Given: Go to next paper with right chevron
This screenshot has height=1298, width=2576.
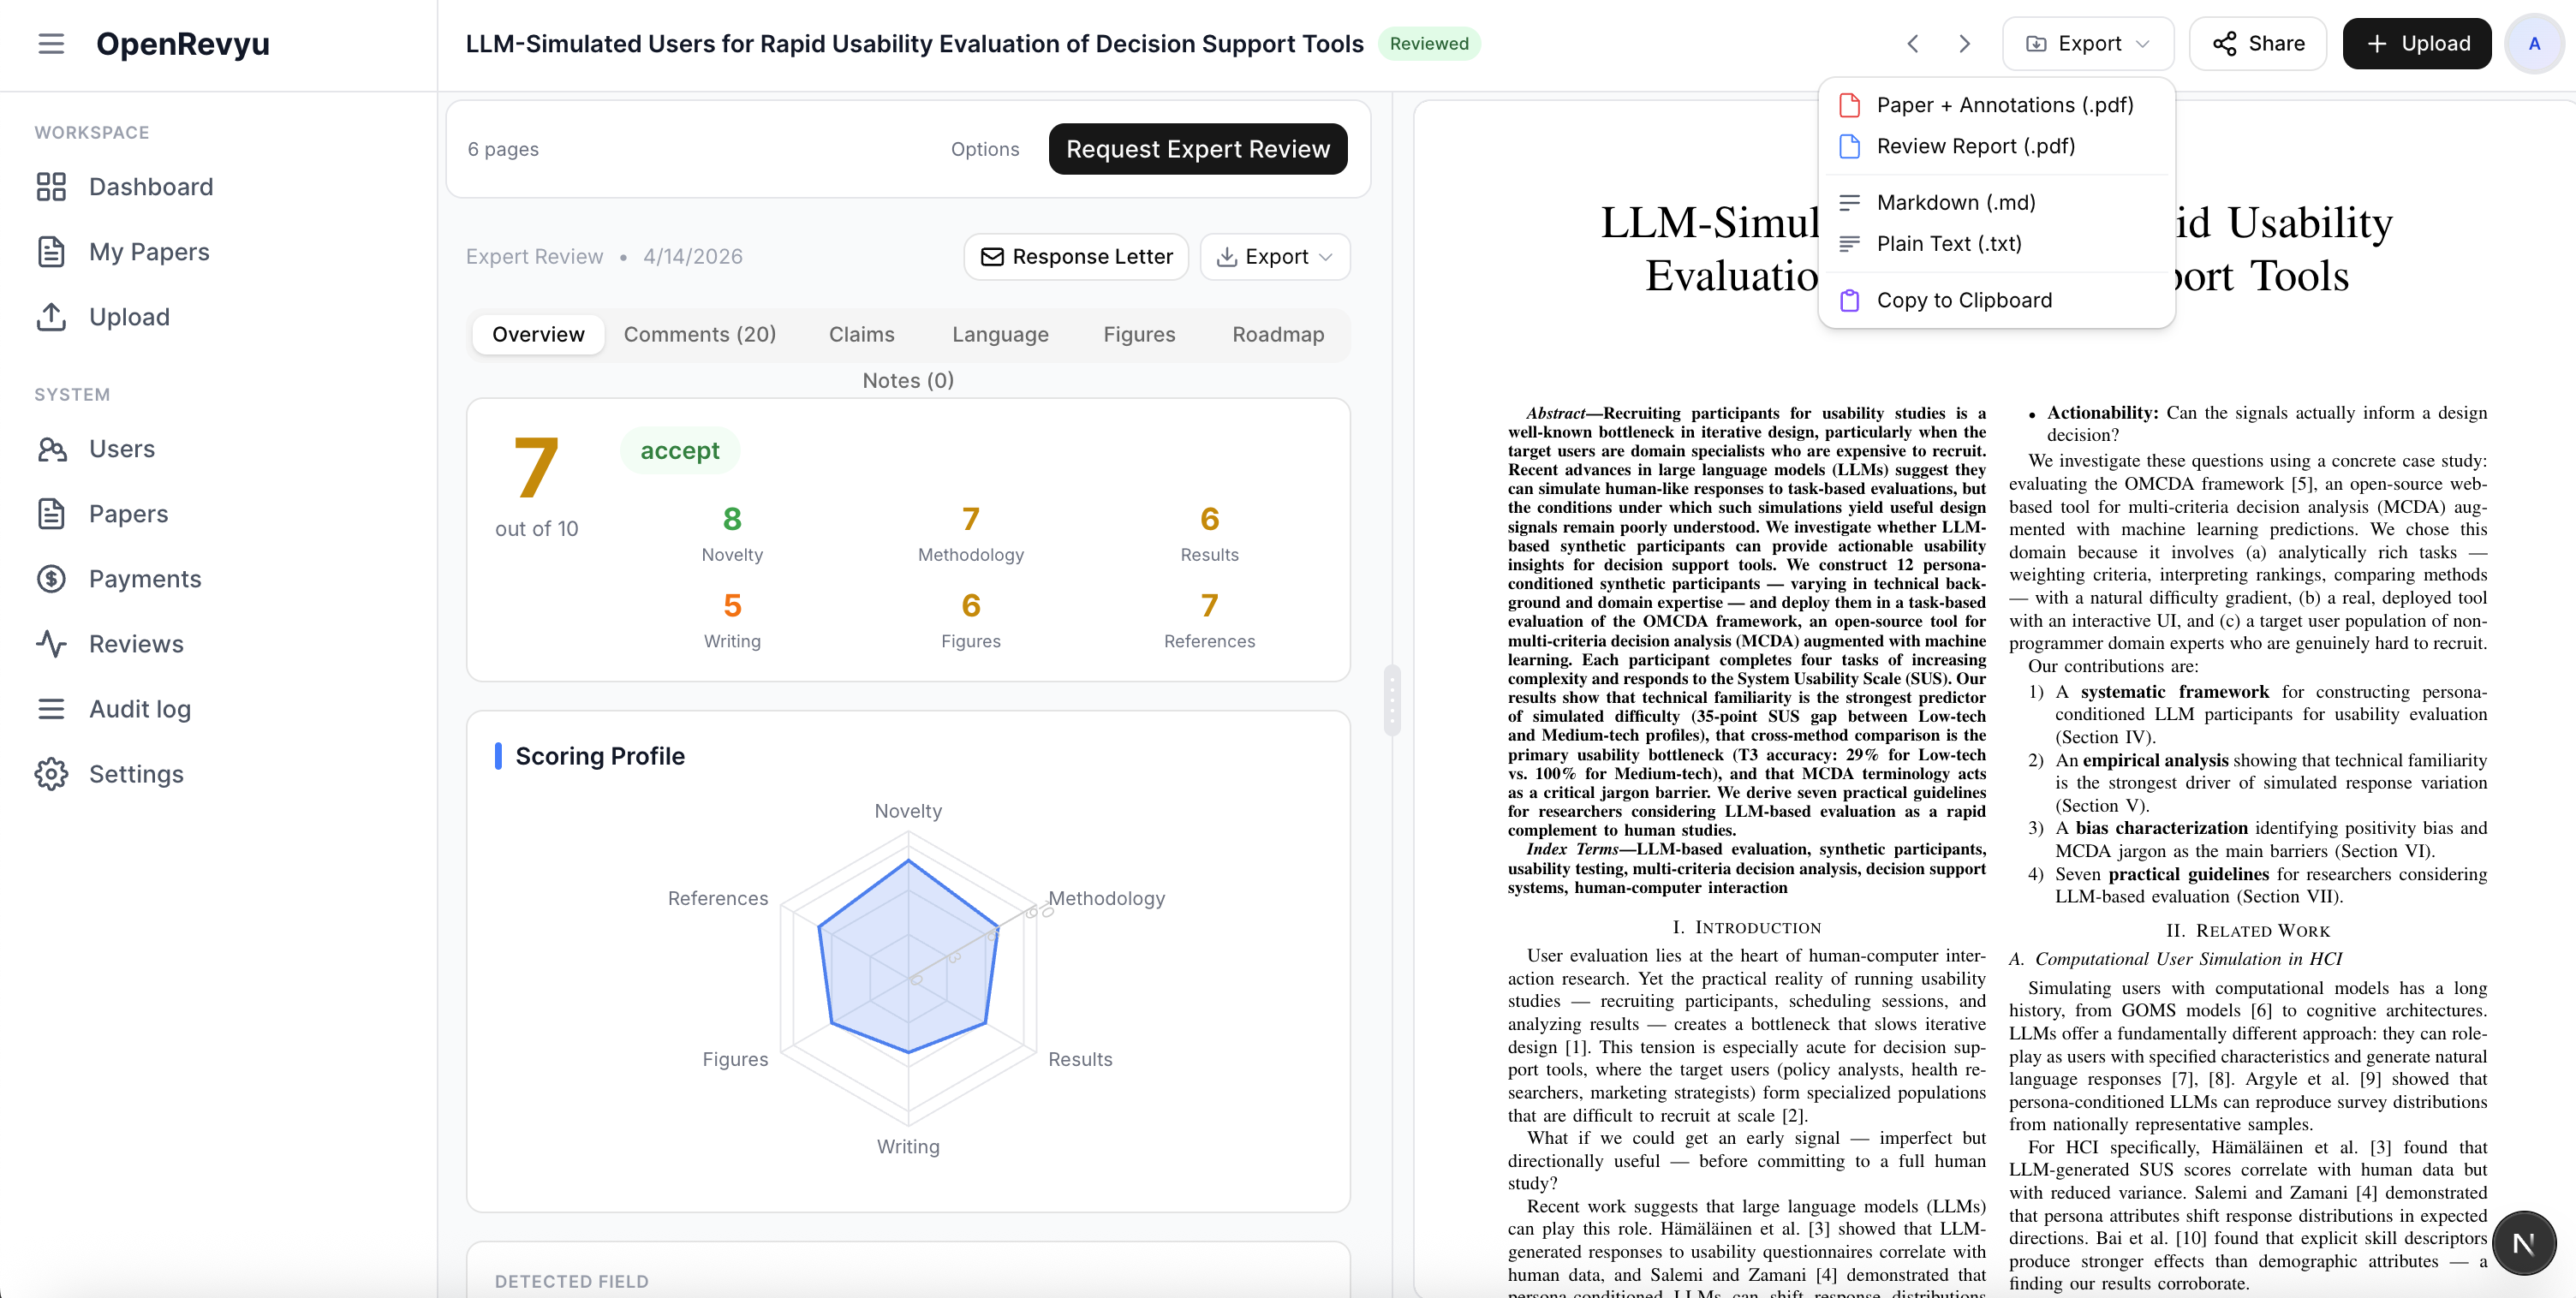Looking at the screenshot, I should click(1965, 44).
